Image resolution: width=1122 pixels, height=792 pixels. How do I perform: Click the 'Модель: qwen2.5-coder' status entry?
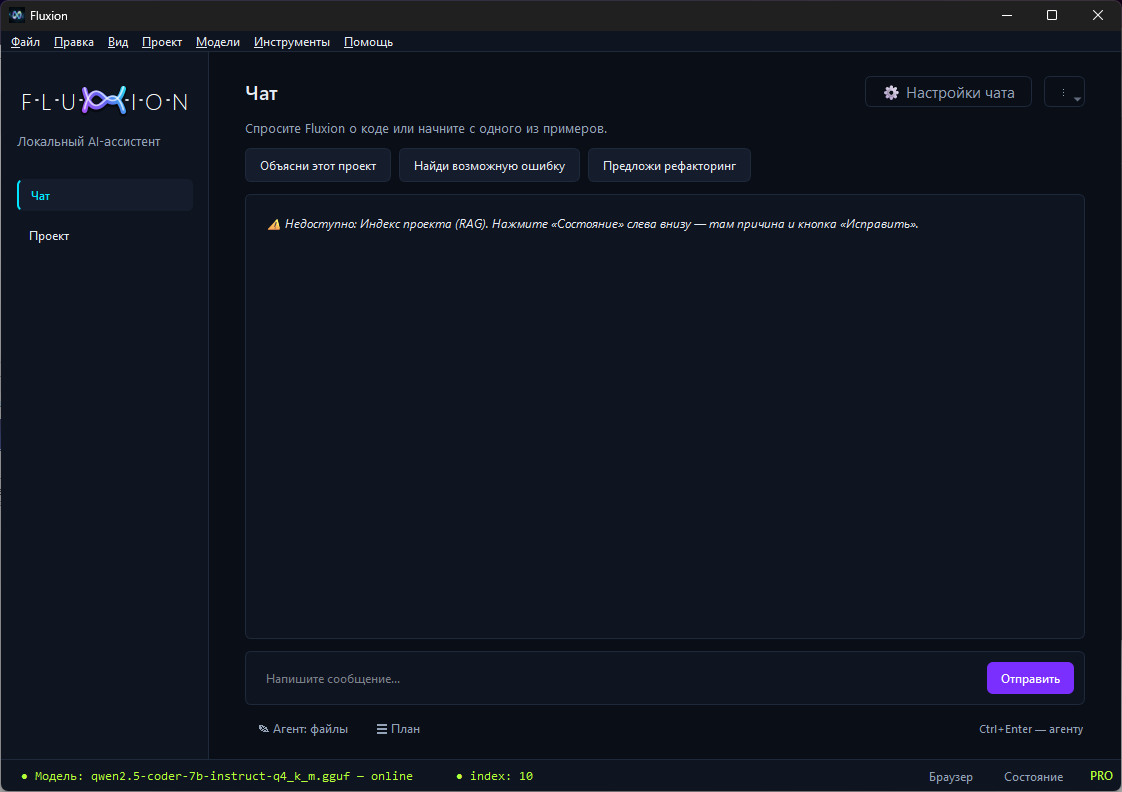point(217,776)
